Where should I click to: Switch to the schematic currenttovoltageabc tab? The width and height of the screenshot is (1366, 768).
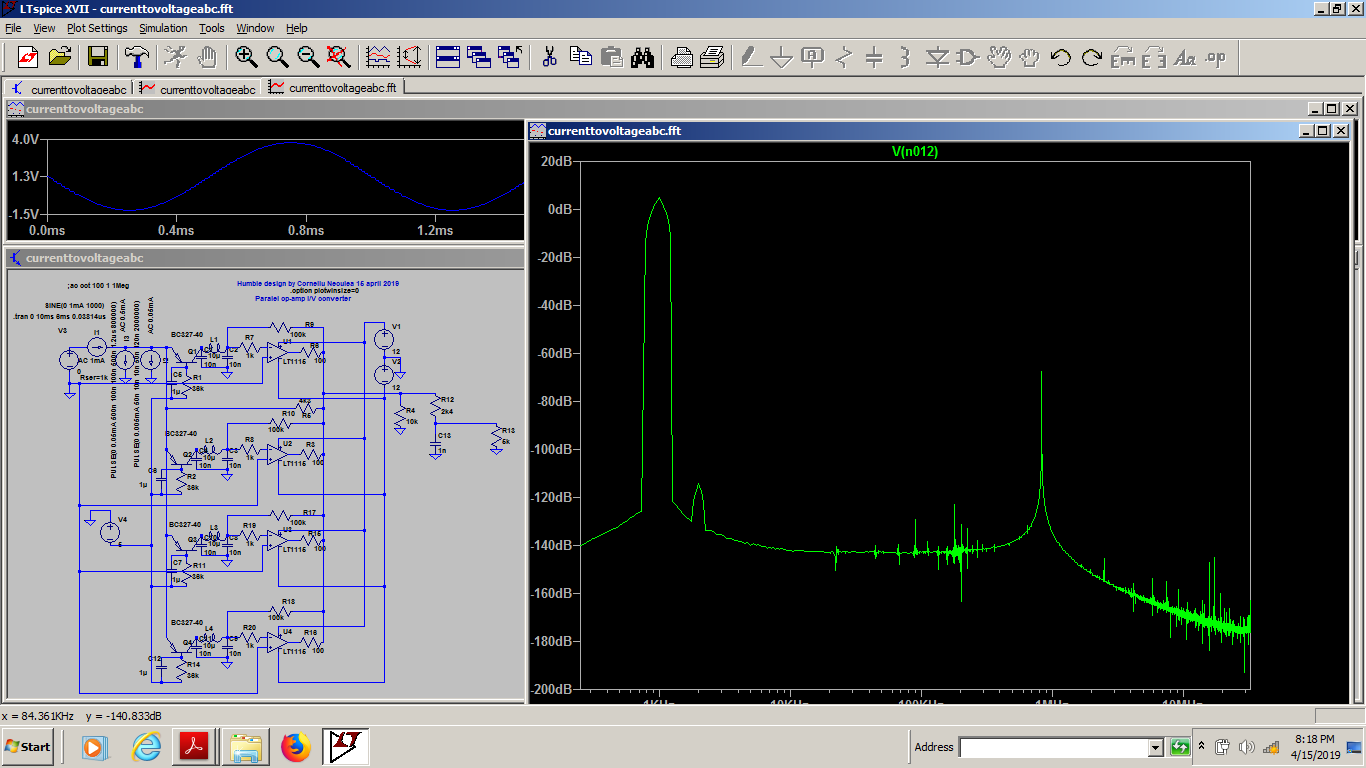pos(68,88)
